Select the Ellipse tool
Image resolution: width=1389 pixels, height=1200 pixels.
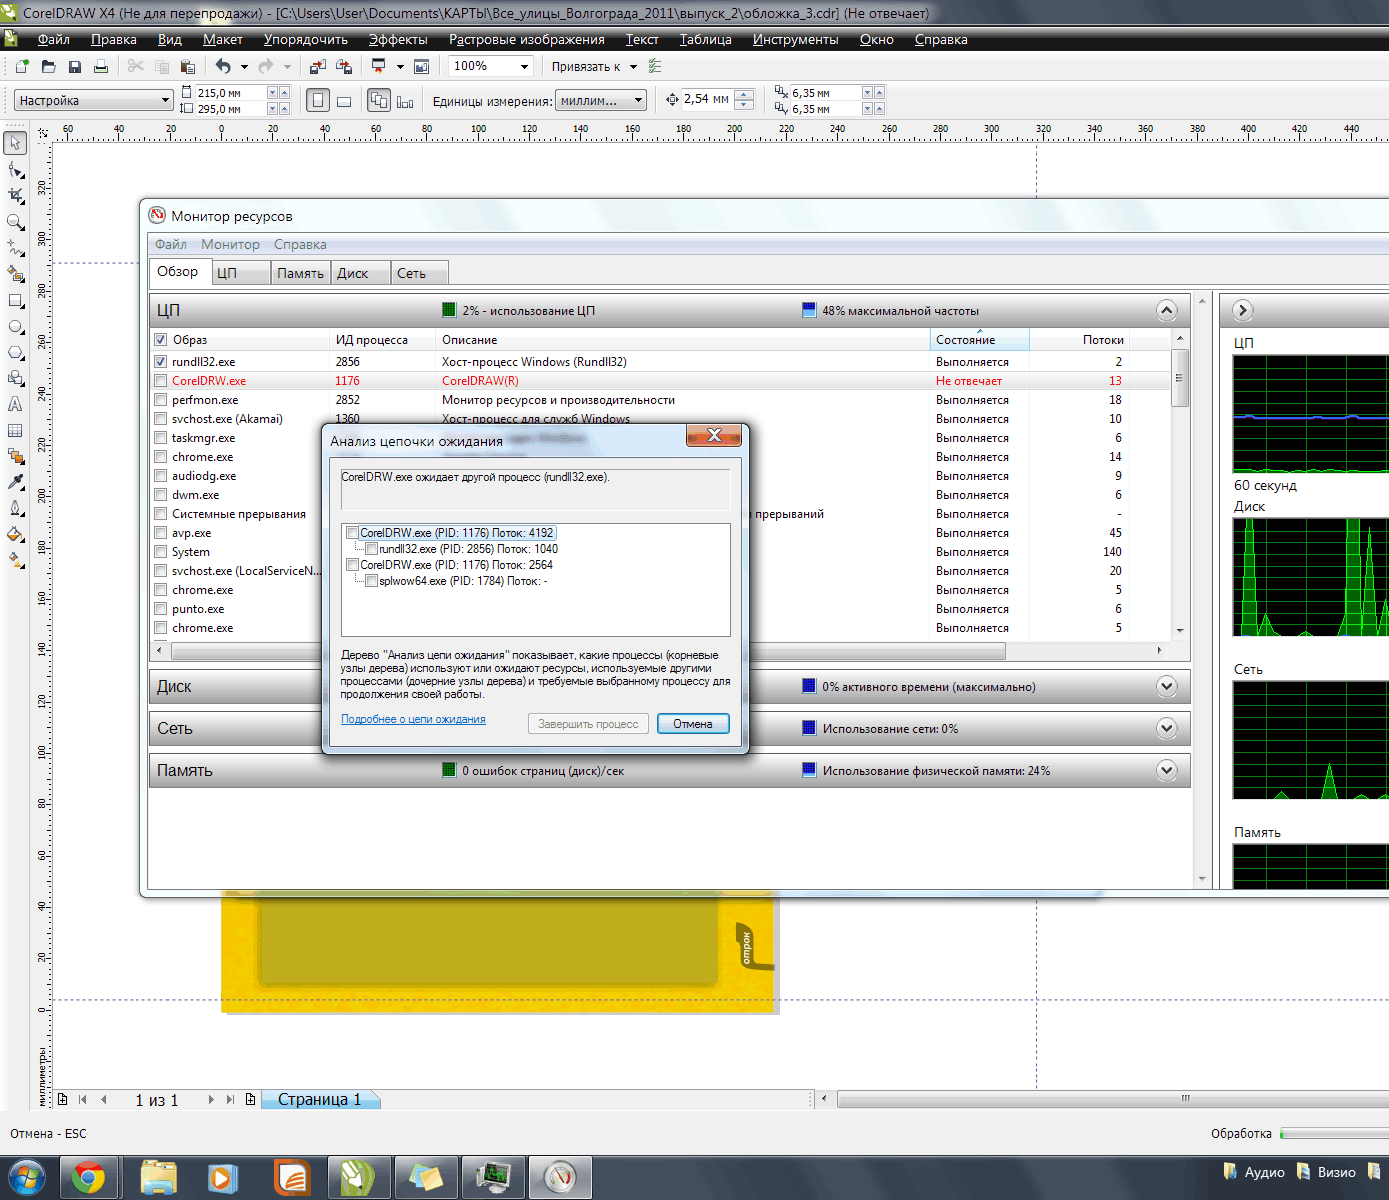[x=15, y=326]
